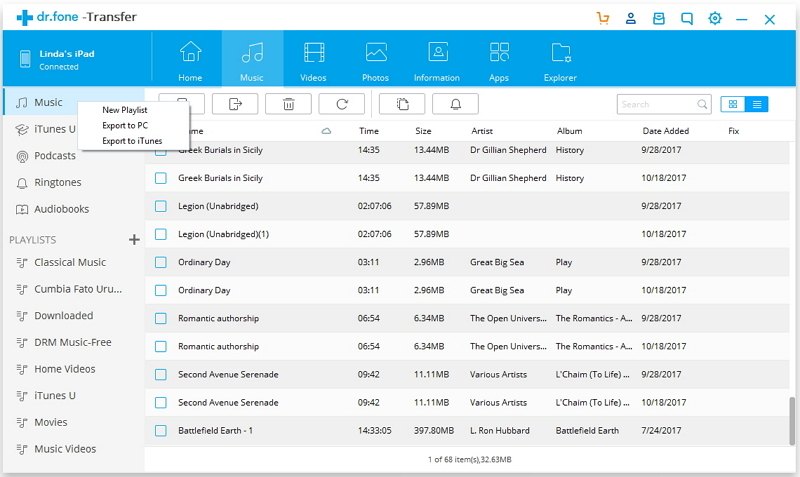Check Romantic authorship 9/28/2017 checkbox

click(x=161, y=318)
